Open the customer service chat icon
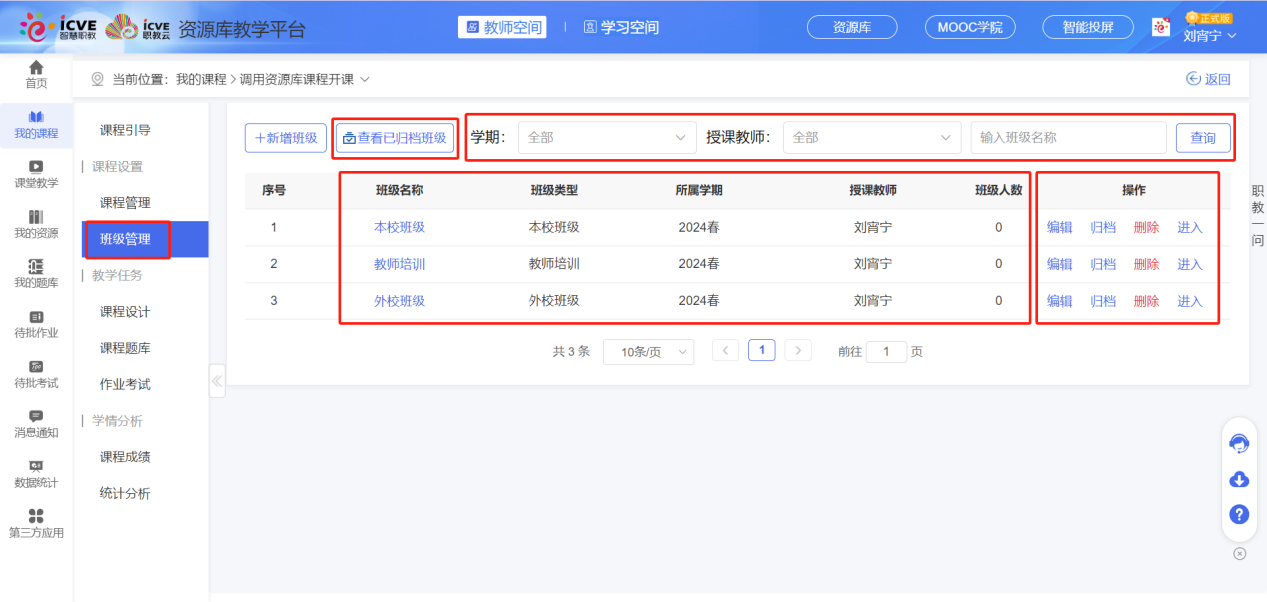The height and width of the screenshot is (602, 1267). click(x=1238, y=443)
